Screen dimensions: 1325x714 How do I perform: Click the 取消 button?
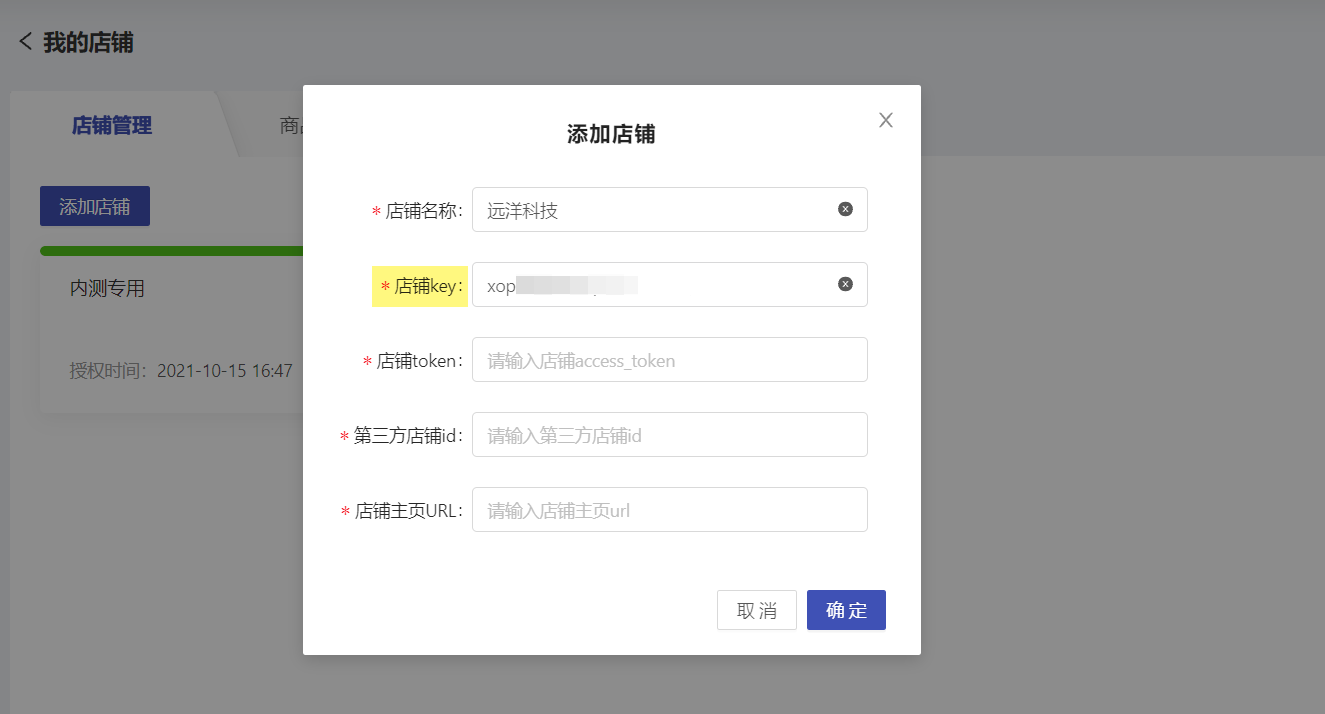pyautogui.click(x=757, y=610)
